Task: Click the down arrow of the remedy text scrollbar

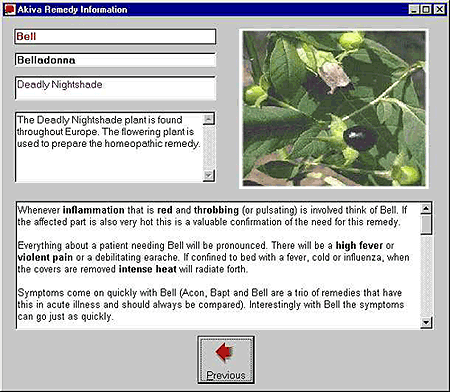Action: pos(426,322)
